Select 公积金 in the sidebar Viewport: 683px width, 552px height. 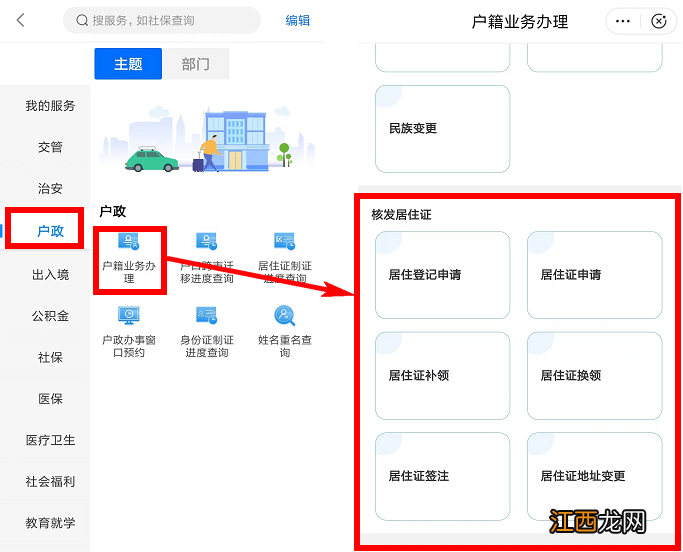point(50,316)
